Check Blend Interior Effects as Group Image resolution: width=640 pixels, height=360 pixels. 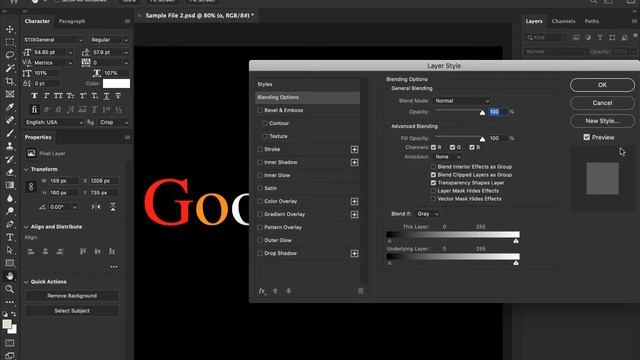coord(433,167)
